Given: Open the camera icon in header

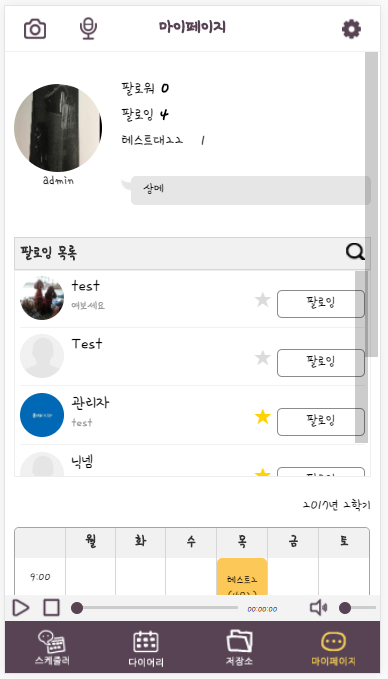Looking at the screenshot, I should point(35,29).
